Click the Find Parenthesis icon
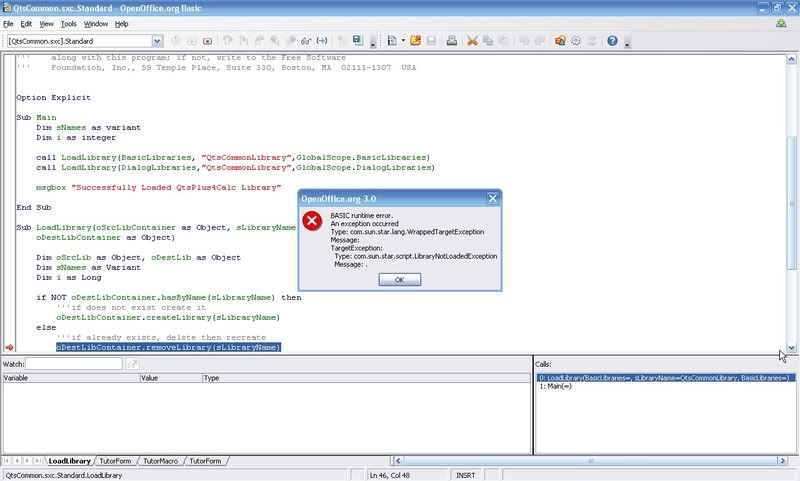Screen dimensions: 800x481 (320, 41)
